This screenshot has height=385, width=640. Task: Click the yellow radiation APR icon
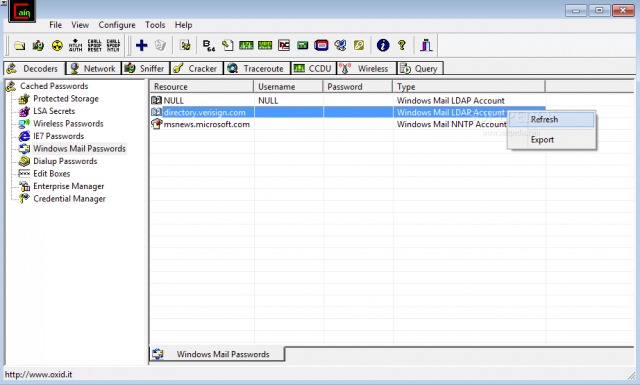[x=57, y=45]
